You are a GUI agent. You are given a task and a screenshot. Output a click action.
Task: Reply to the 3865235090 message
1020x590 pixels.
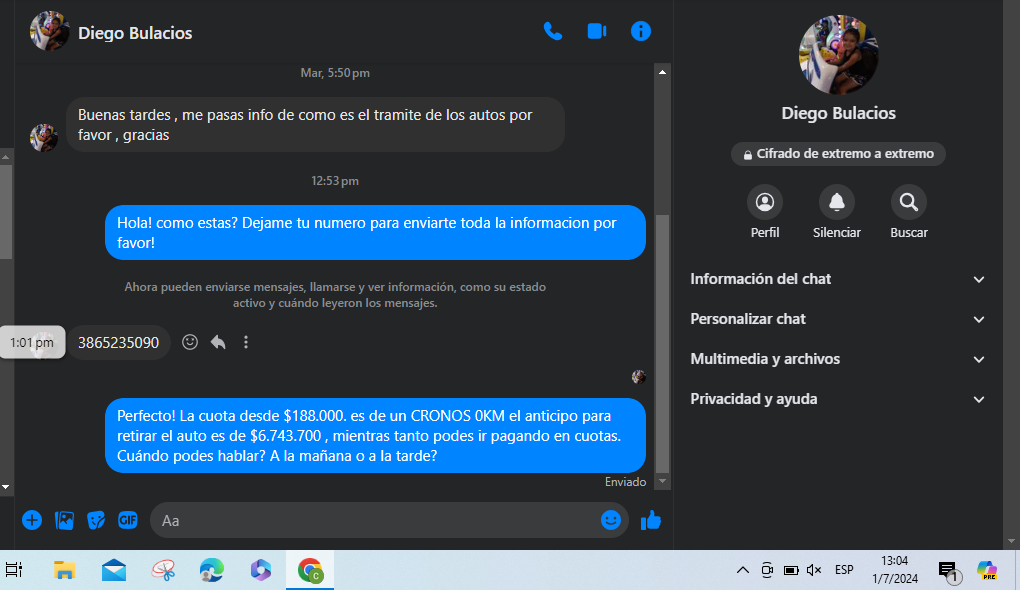218,342
